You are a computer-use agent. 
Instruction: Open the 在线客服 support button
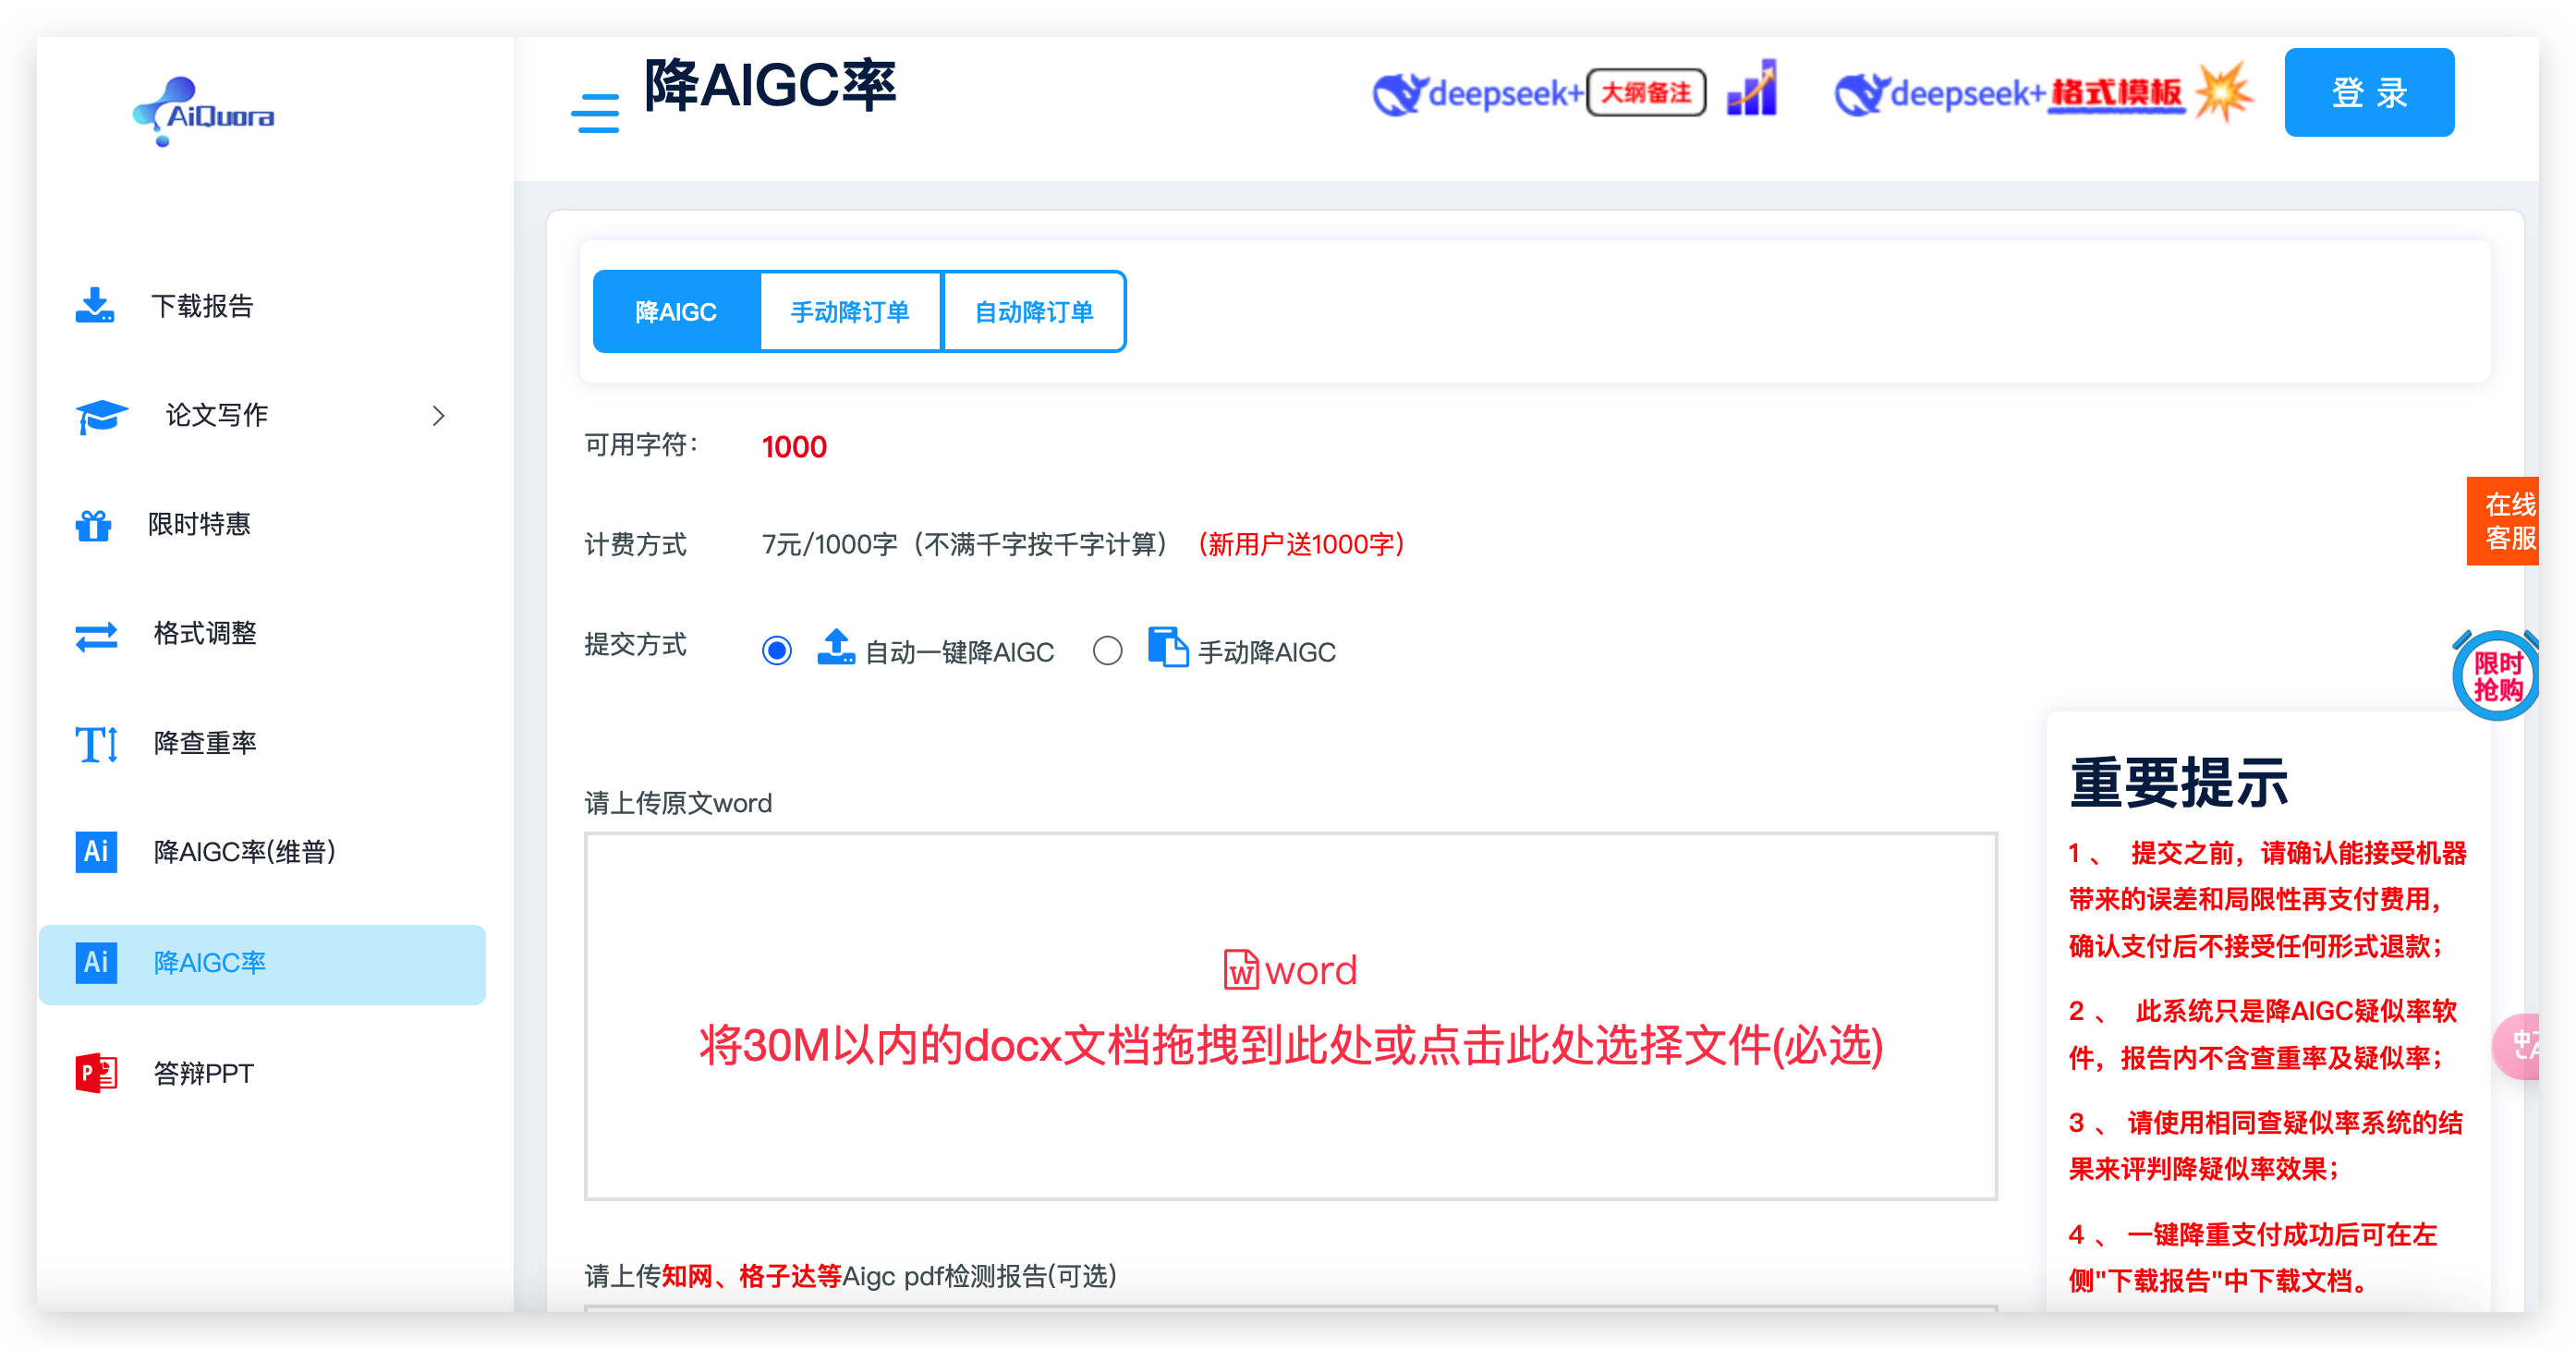click(2507, 521)
